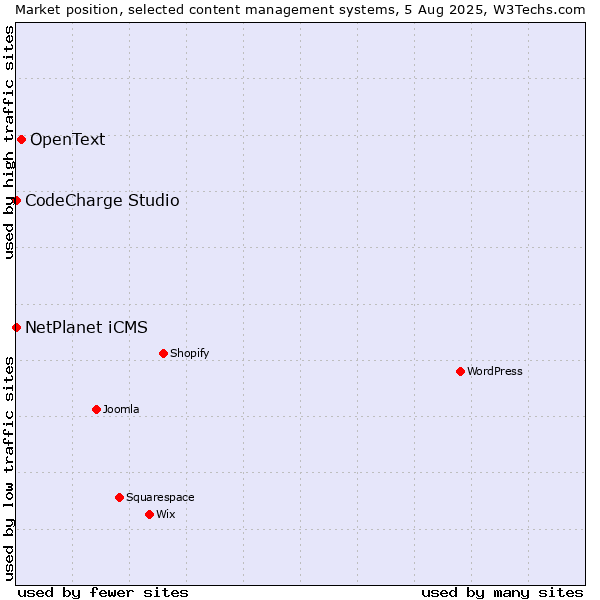Screen dimensions: 600x600
Task: Click the WordPress label text
Action: [x=495, y=371]
